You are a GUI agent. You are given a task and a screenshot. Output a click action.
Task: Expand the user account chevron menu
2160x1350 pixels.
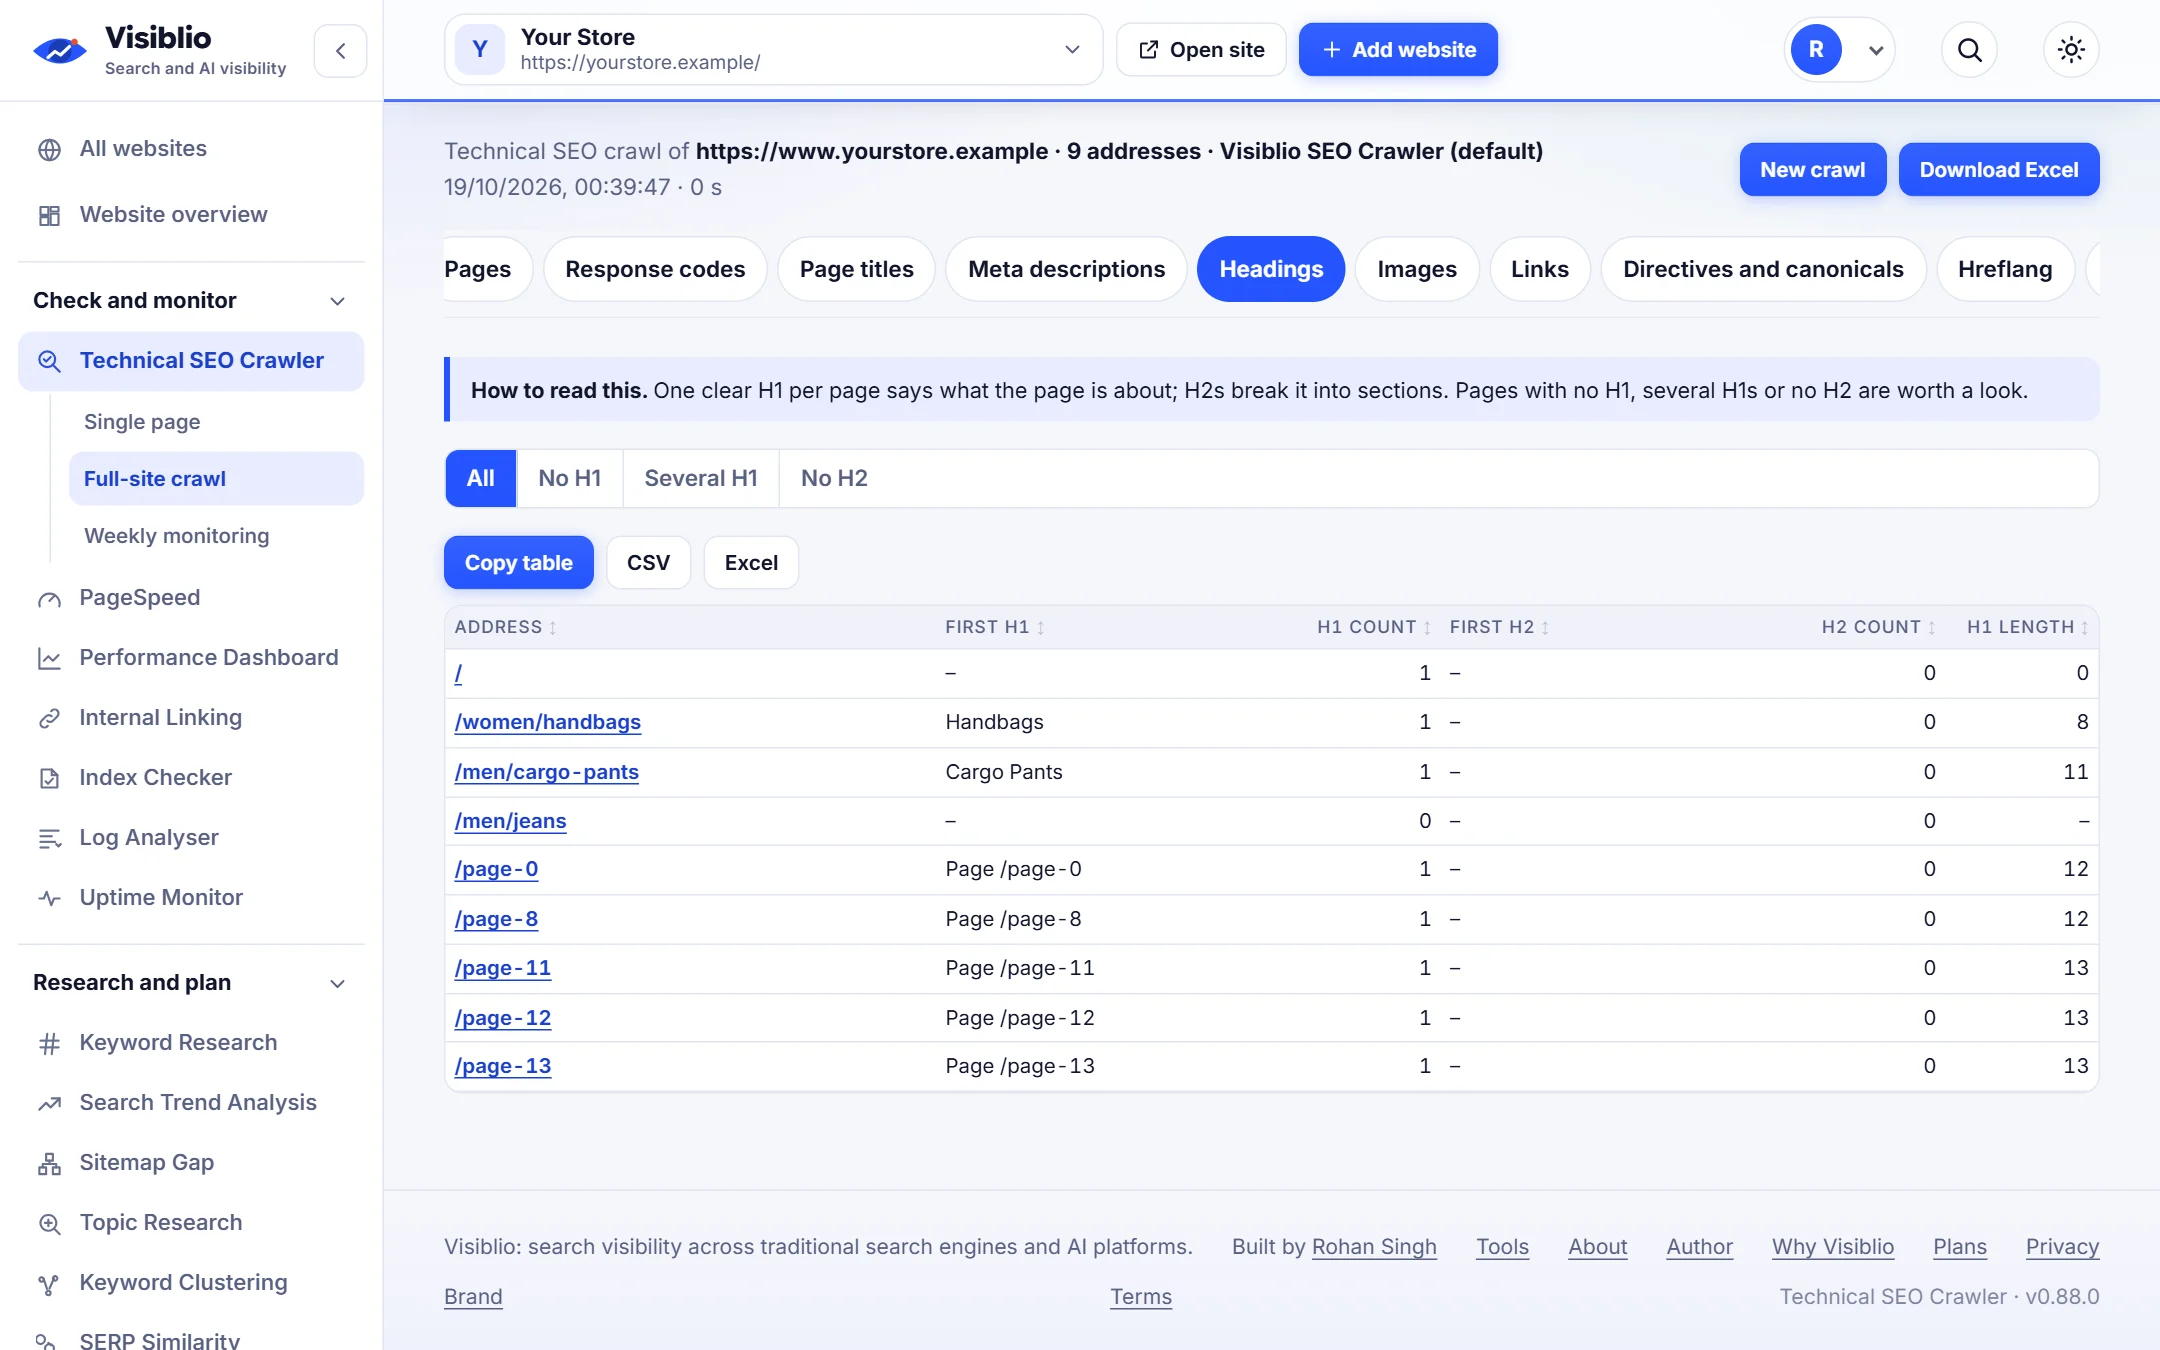1876,50
